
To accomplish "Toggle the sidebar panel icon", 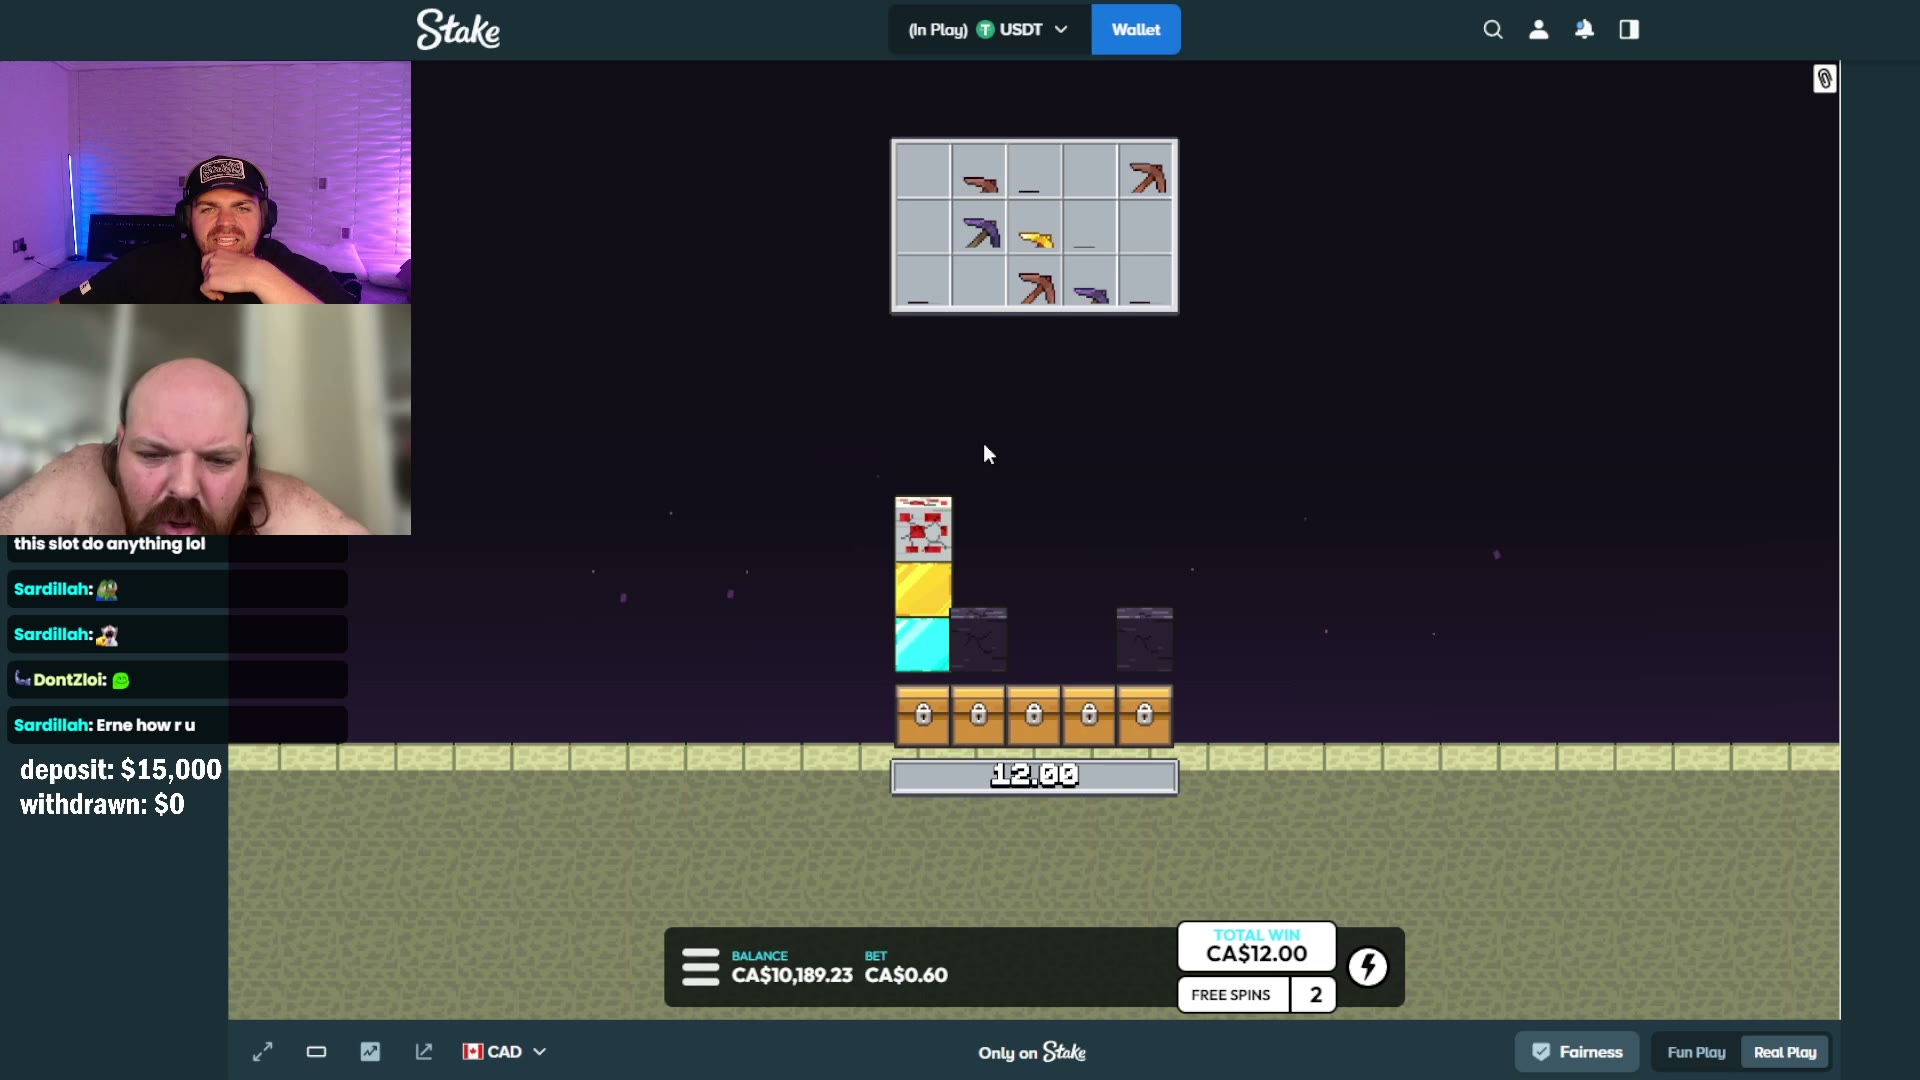I will point(1629,30).
